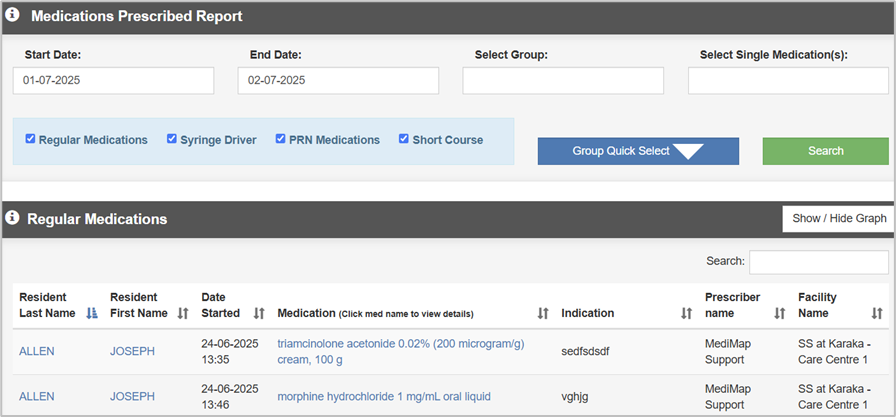Toggle the Short Course checkbox

(x=404, y=139)
